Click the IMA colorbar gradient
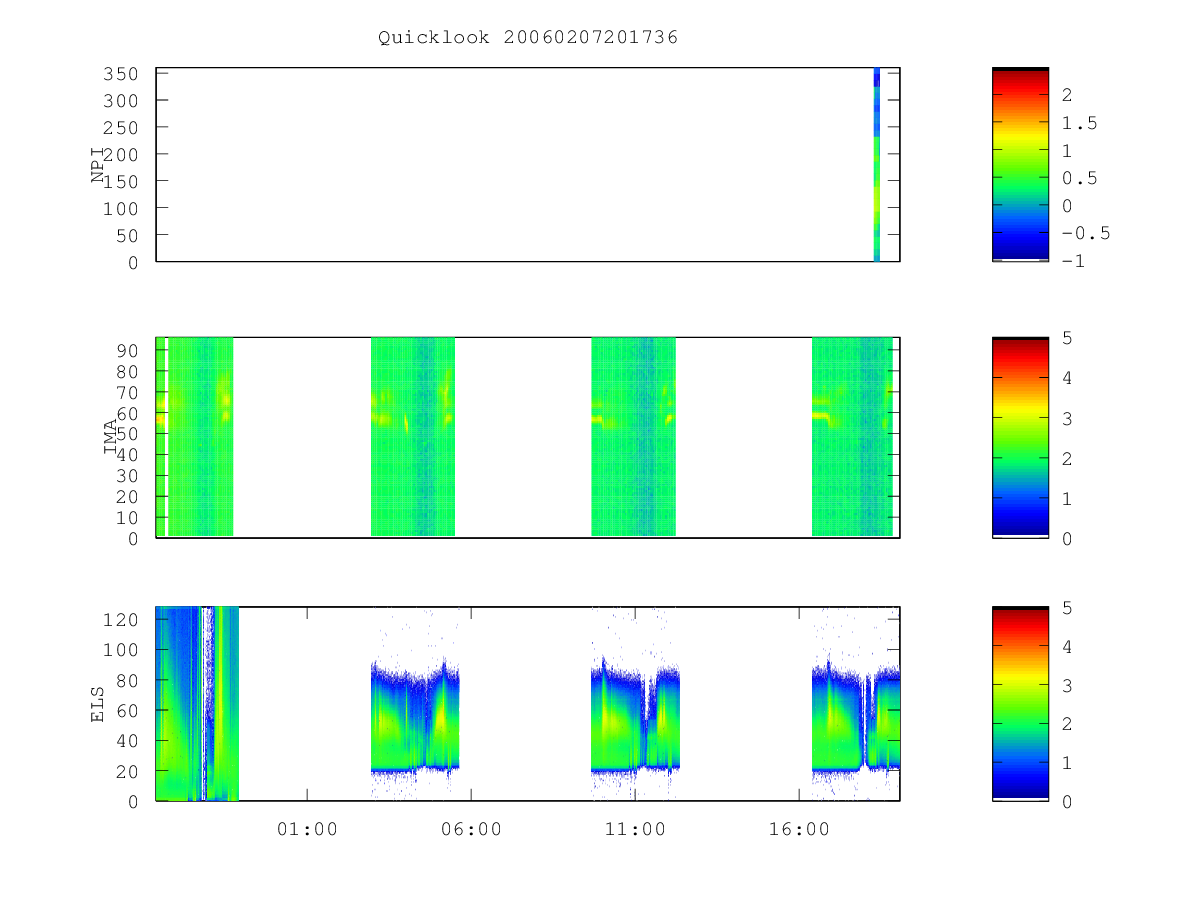Screen dimensions: 1200x900 [1020, 437]
